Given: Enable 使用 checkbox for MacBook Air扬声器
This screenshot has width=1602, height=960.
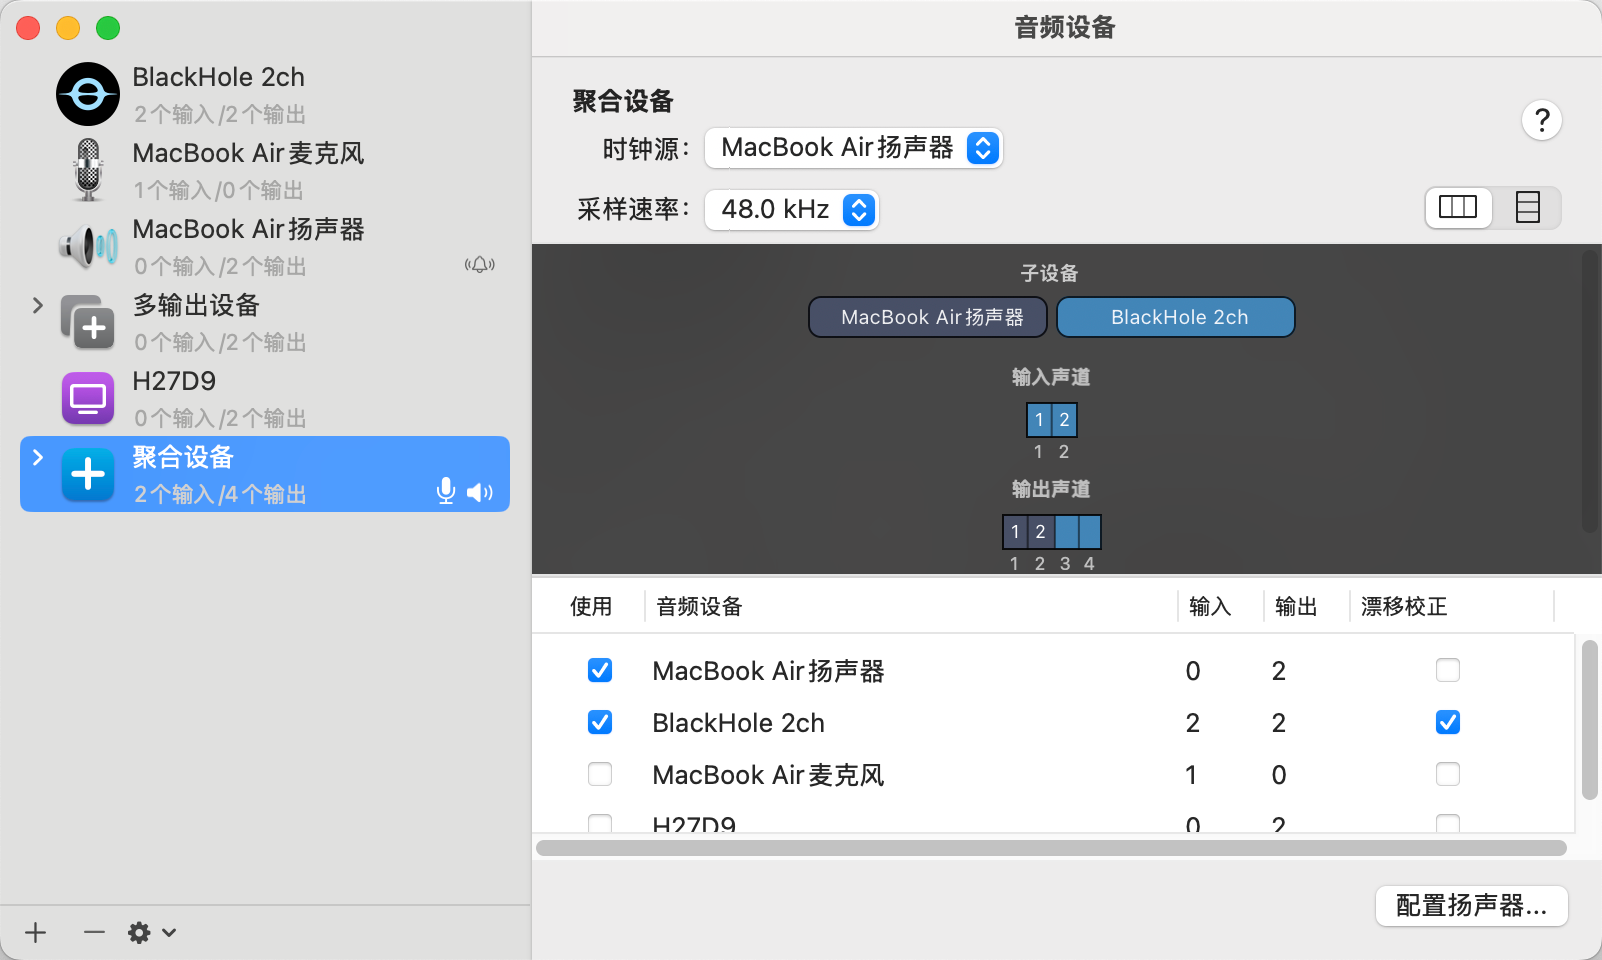Looking at the screenshot, I should pos(600,670).
